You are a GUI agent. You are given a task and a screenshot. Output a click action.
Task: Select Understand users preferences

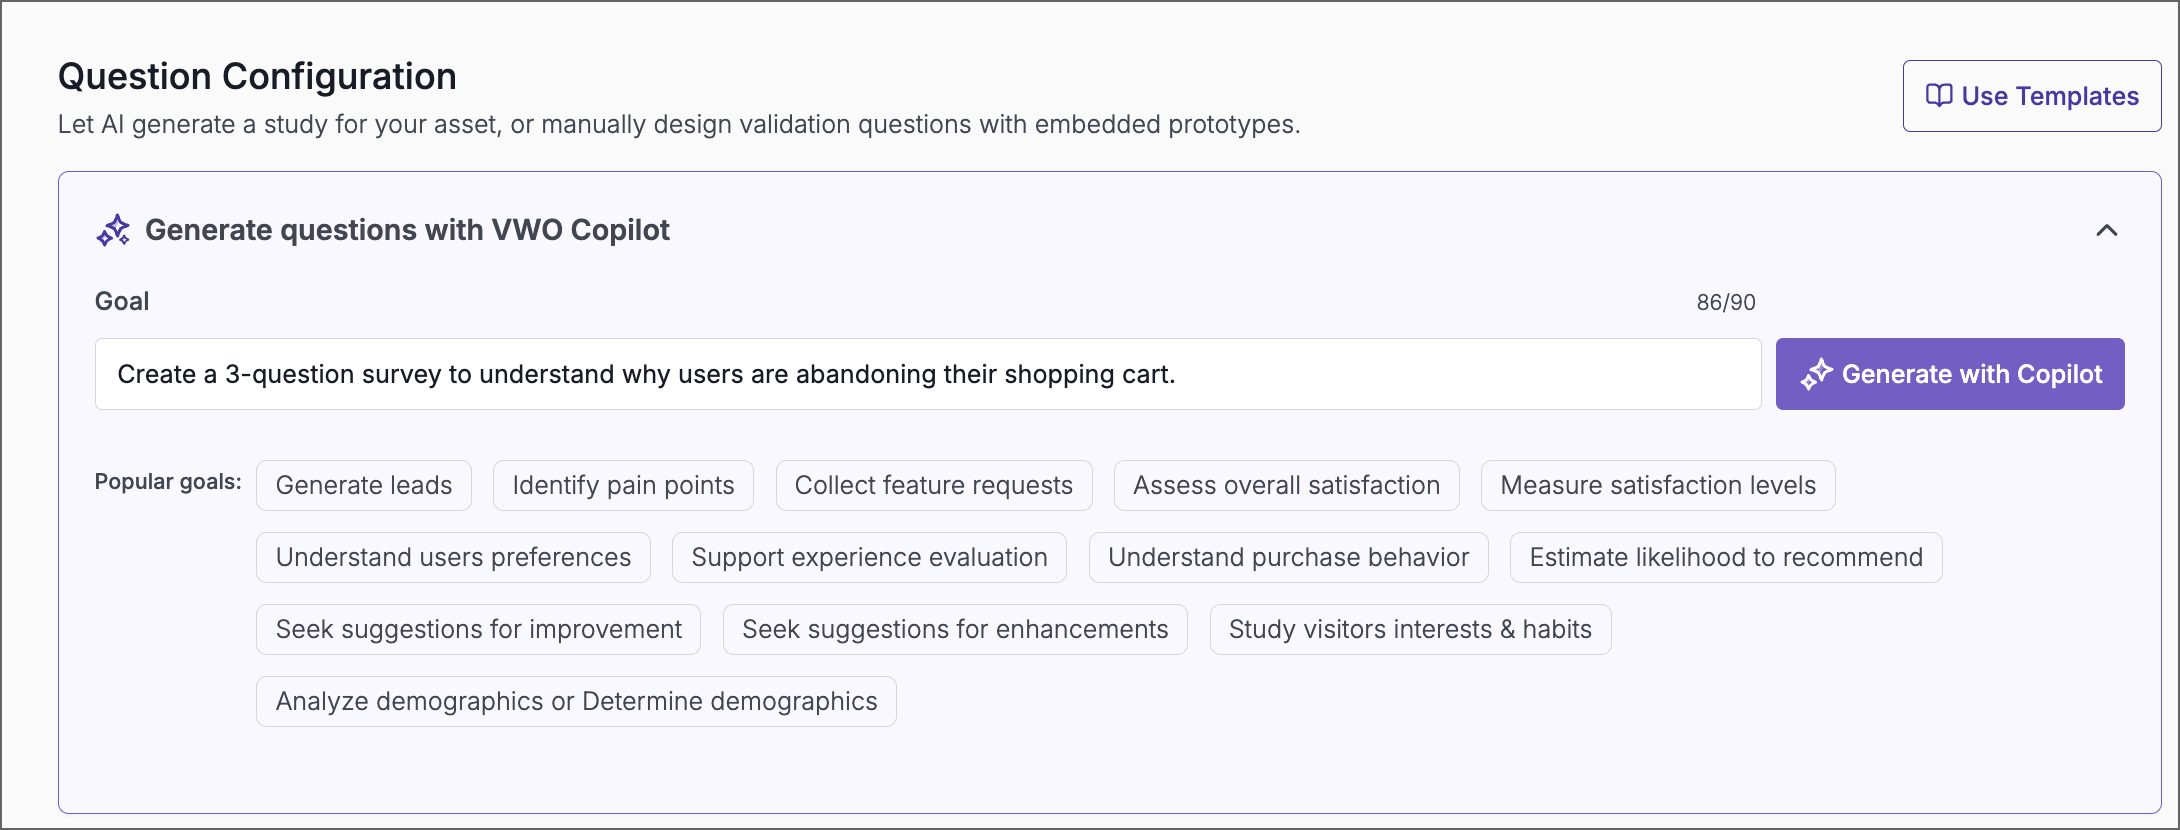(x=453, y=557)
